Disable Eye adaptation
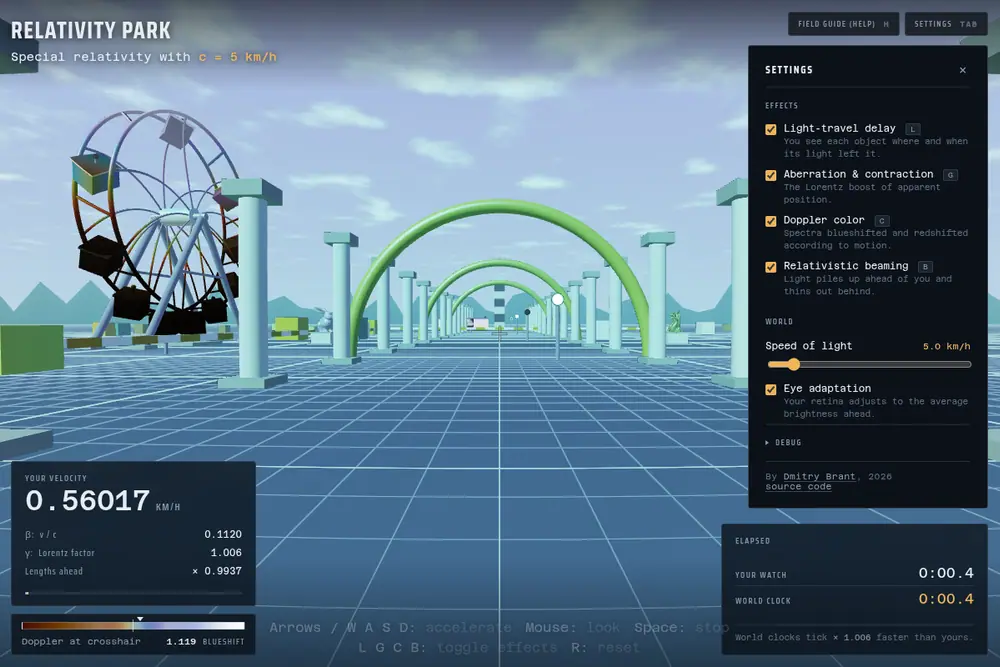The width and height of the screenshot is (1000, 667). (770, 390)
